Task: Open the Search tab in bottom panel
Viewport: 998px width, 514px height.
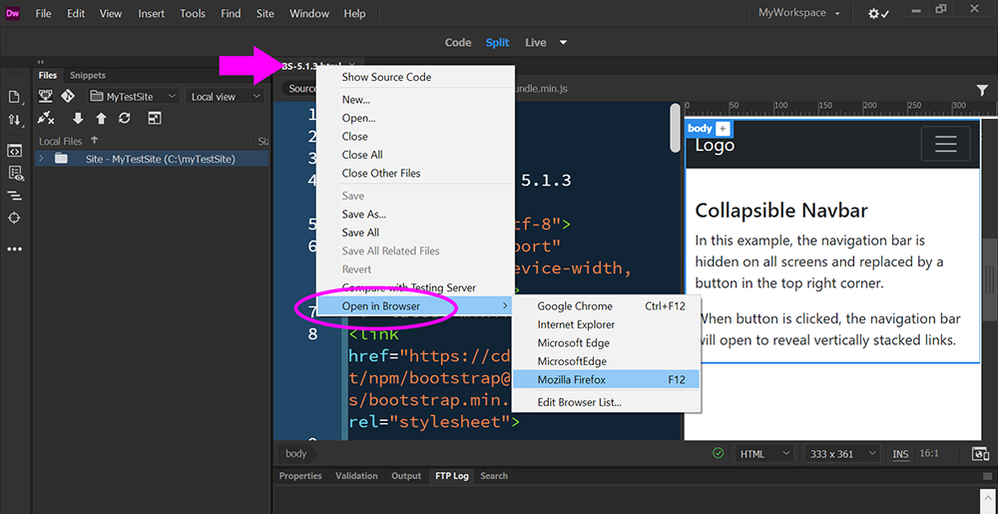Action: click(x=494, y=476)
